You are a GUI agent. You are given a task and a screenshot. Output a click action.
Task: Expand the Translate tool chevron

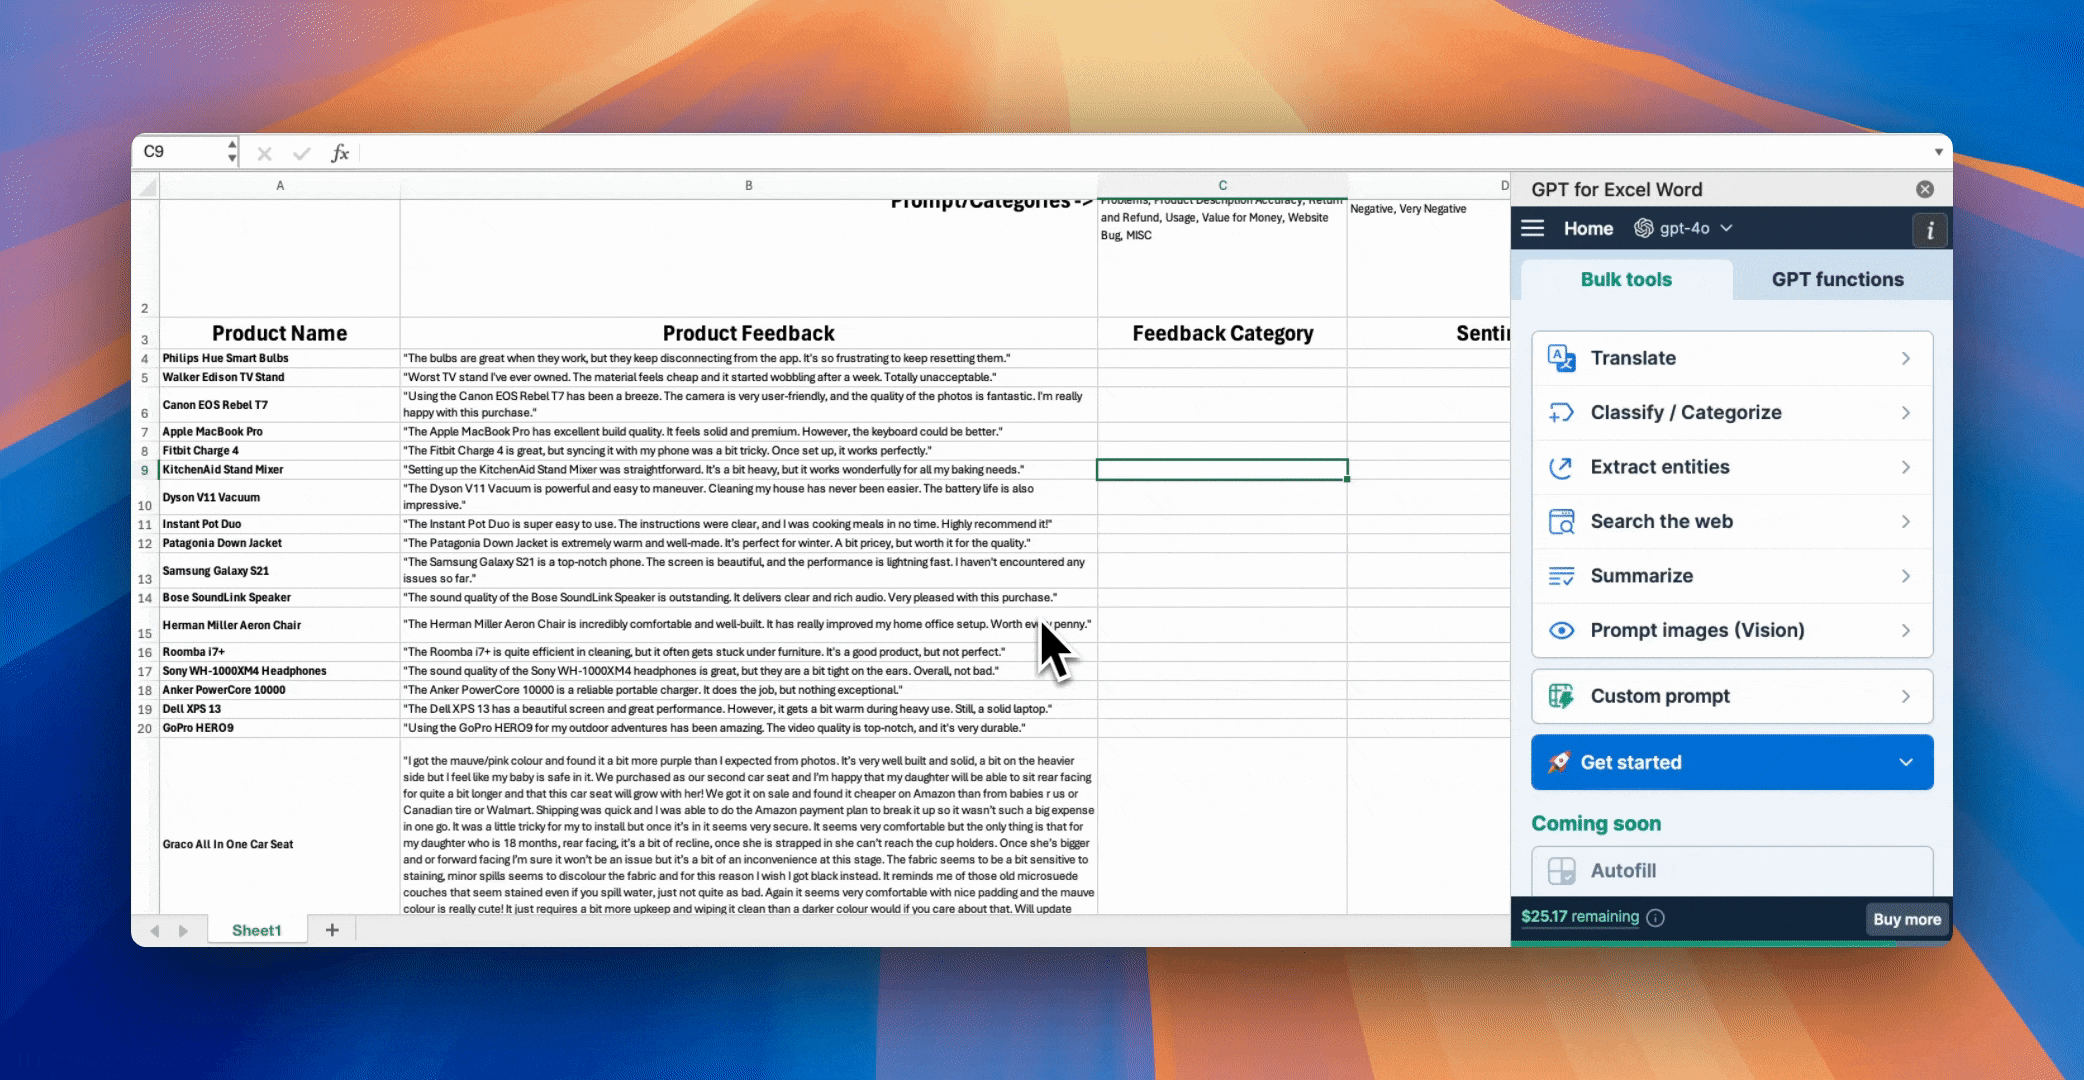pyautogui.click(x=1906, y=358)
